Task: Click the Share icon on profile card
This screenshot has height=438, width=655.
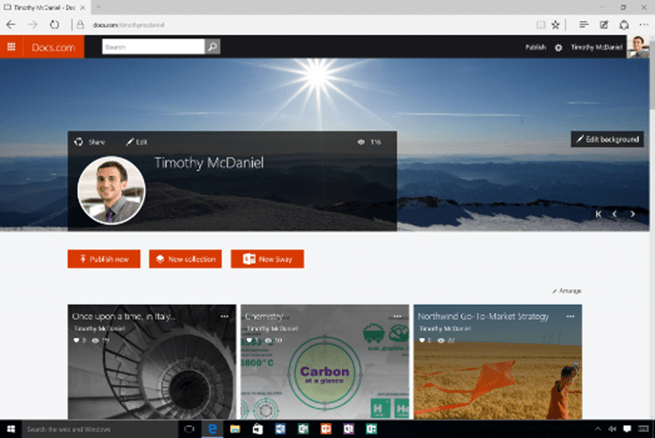Action: coord(79,142)
